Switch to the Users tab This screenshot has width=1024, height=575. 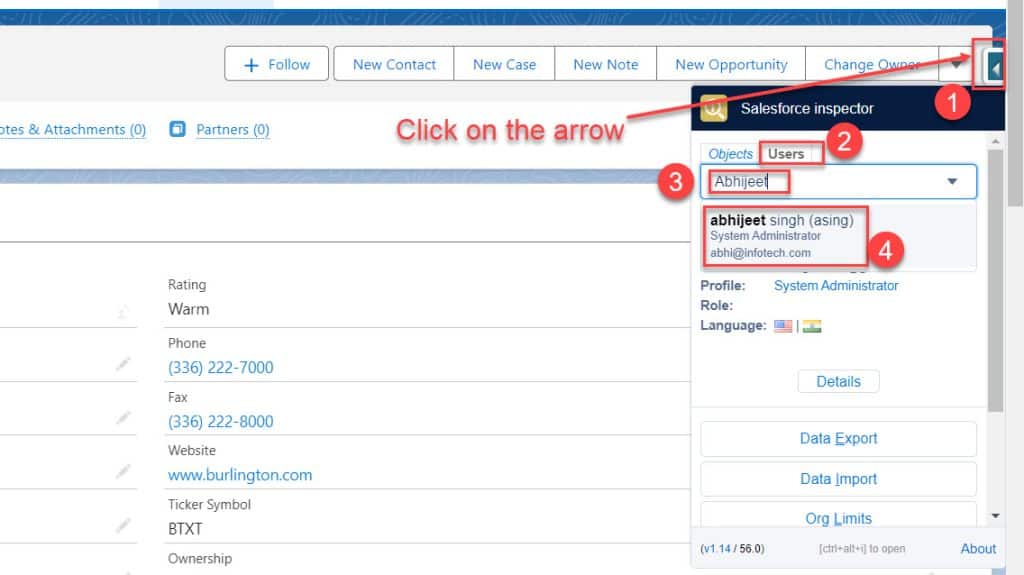[x=786, y=154]
